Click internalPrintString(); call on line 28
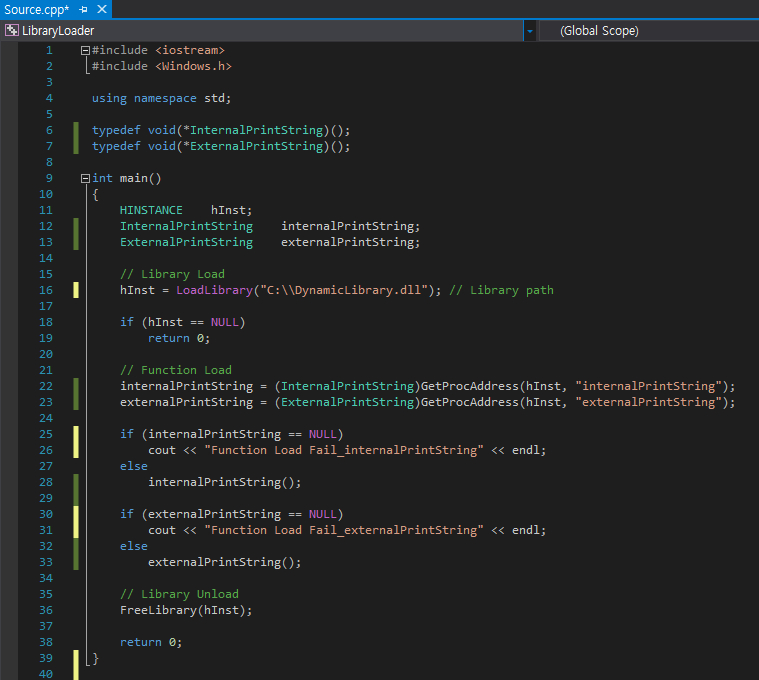759x680 pixels. 225,482
